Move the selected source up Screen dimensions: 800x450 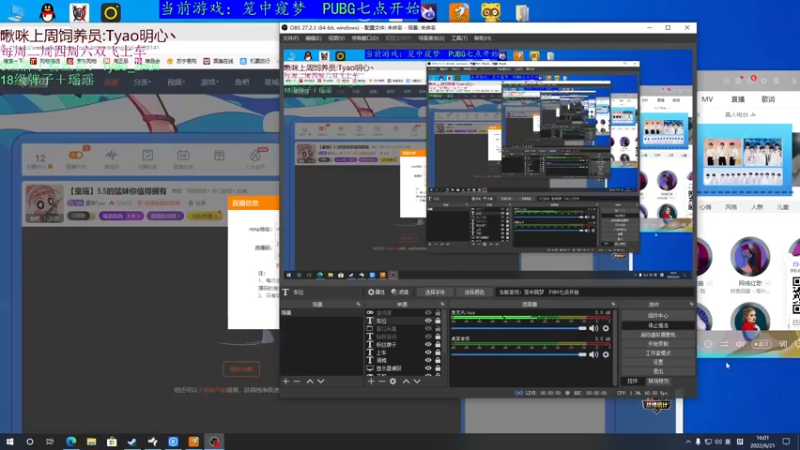point(406,381)
